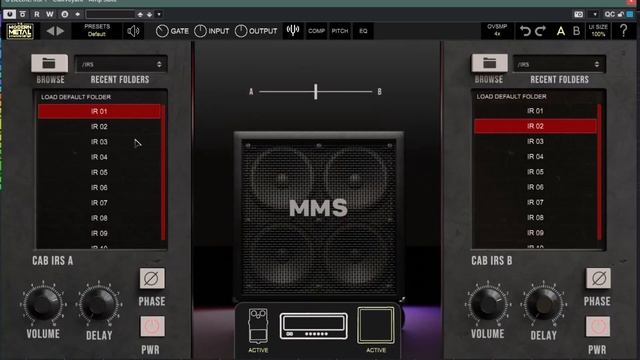Open the host preset list triangle
The height and width of the screenshot is (360, 640).
159,14
